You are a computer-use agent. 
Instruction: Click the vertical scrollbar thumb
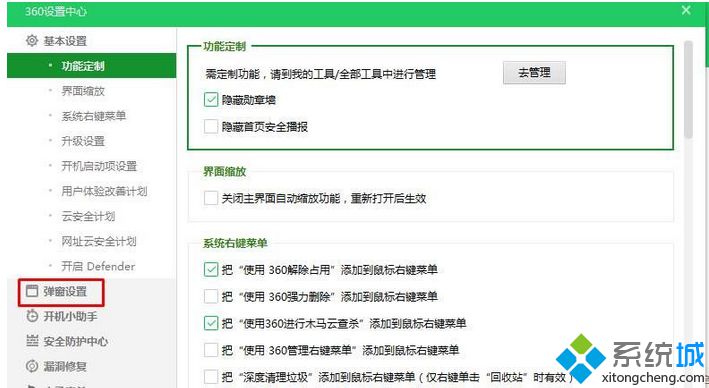click(x=688, y=89)
